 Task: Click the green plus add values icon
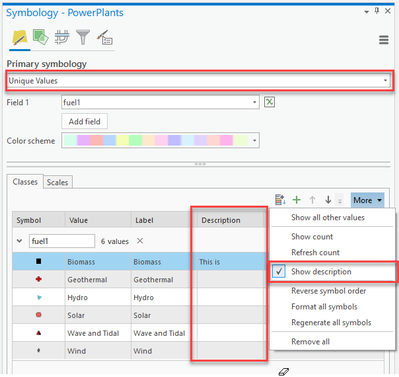[x=296, y=200]
